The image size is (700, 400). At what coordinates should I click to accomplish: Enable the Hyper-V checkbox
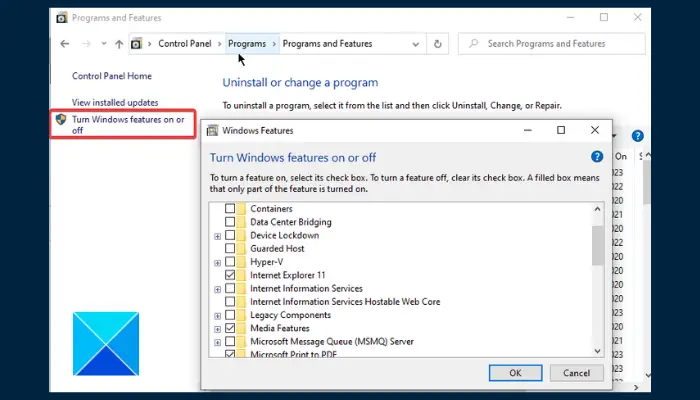[230, 262]
